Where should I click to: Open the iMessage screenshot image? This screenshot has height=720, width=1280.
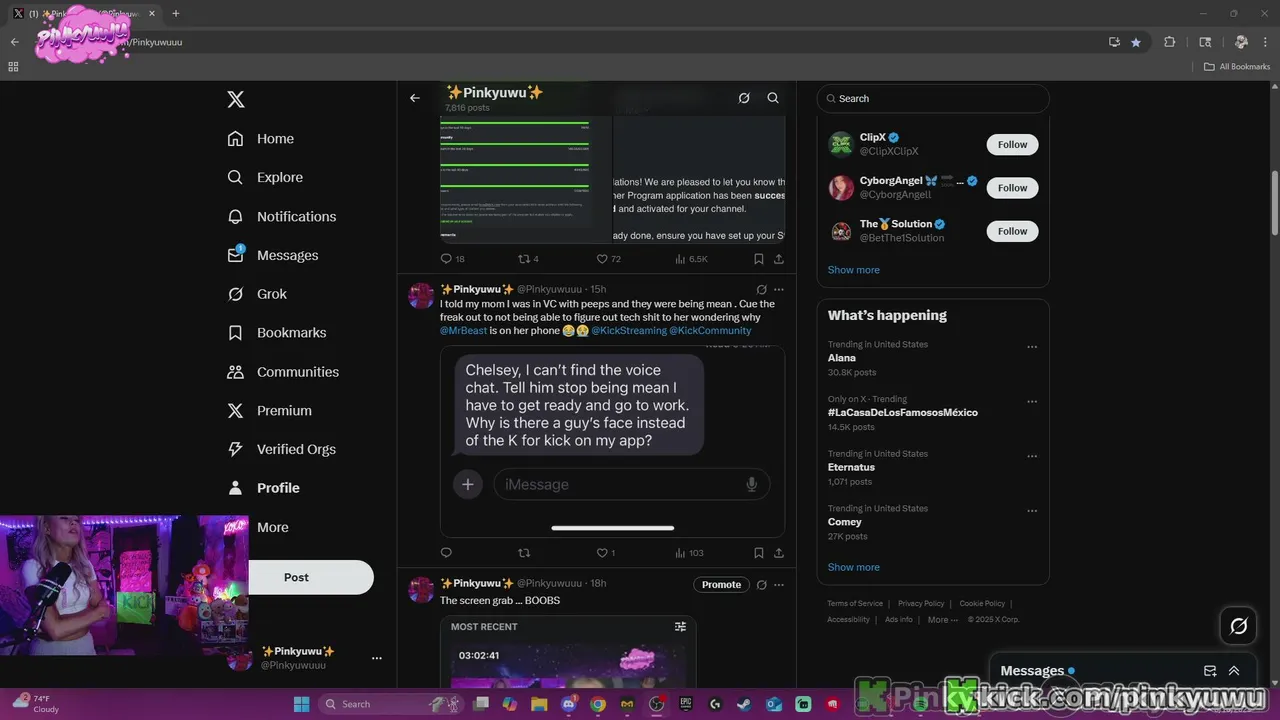pos(612,441)
